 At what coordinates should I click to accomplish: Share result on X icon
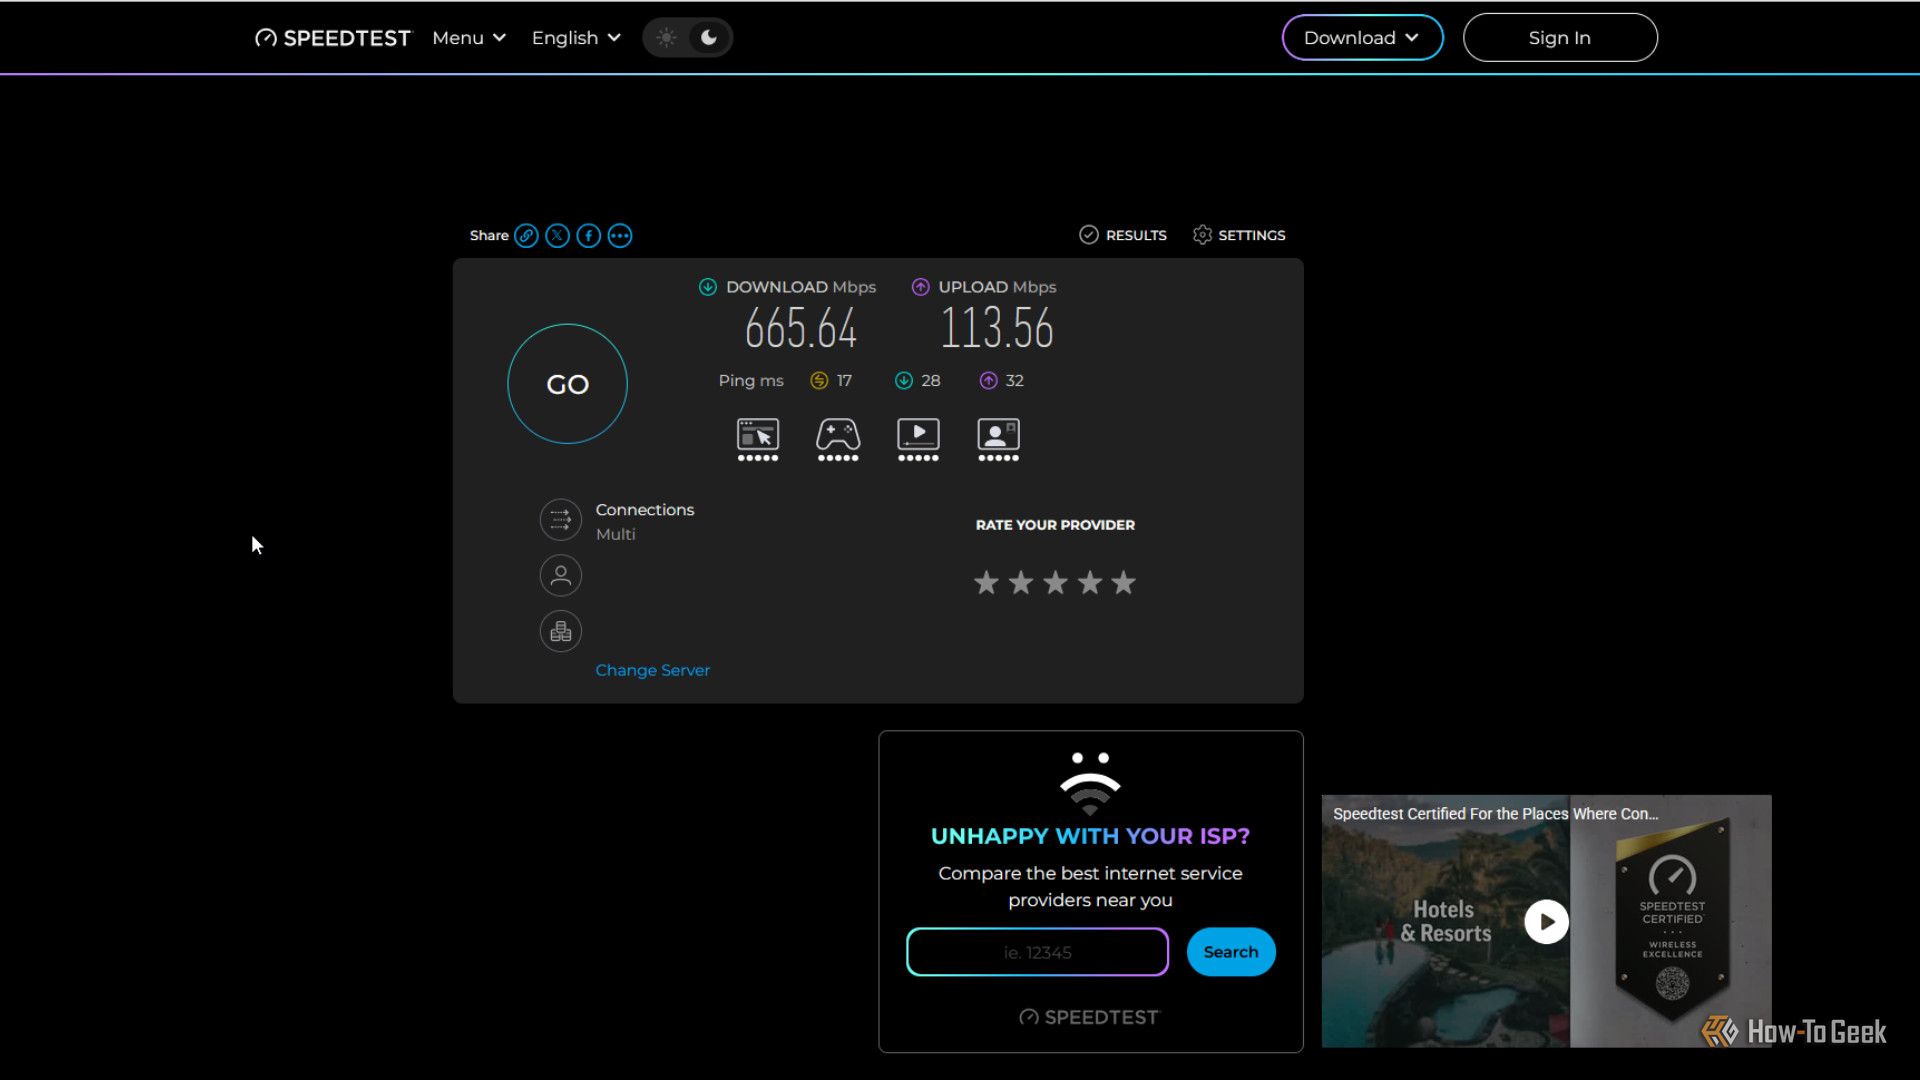click(557, 236)
